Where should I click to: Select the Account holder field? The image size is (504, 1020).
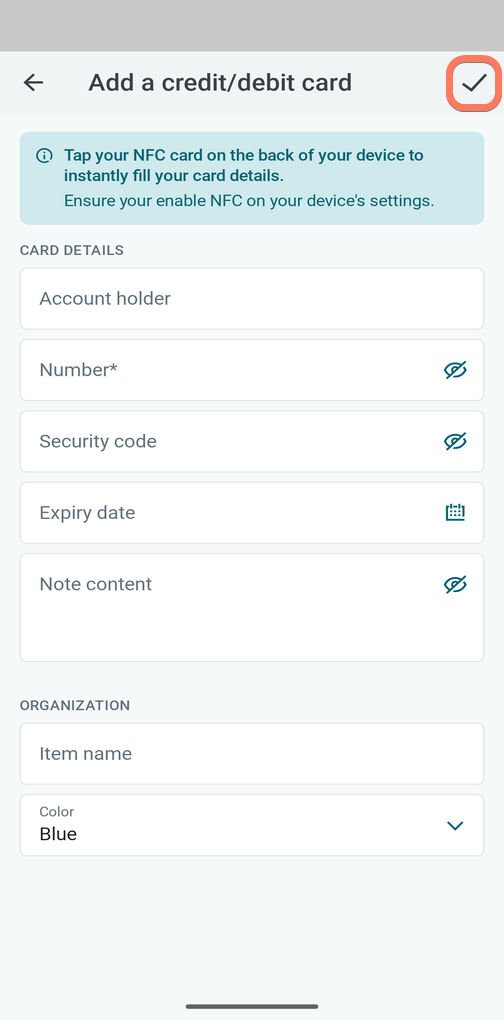click(252, 299)
